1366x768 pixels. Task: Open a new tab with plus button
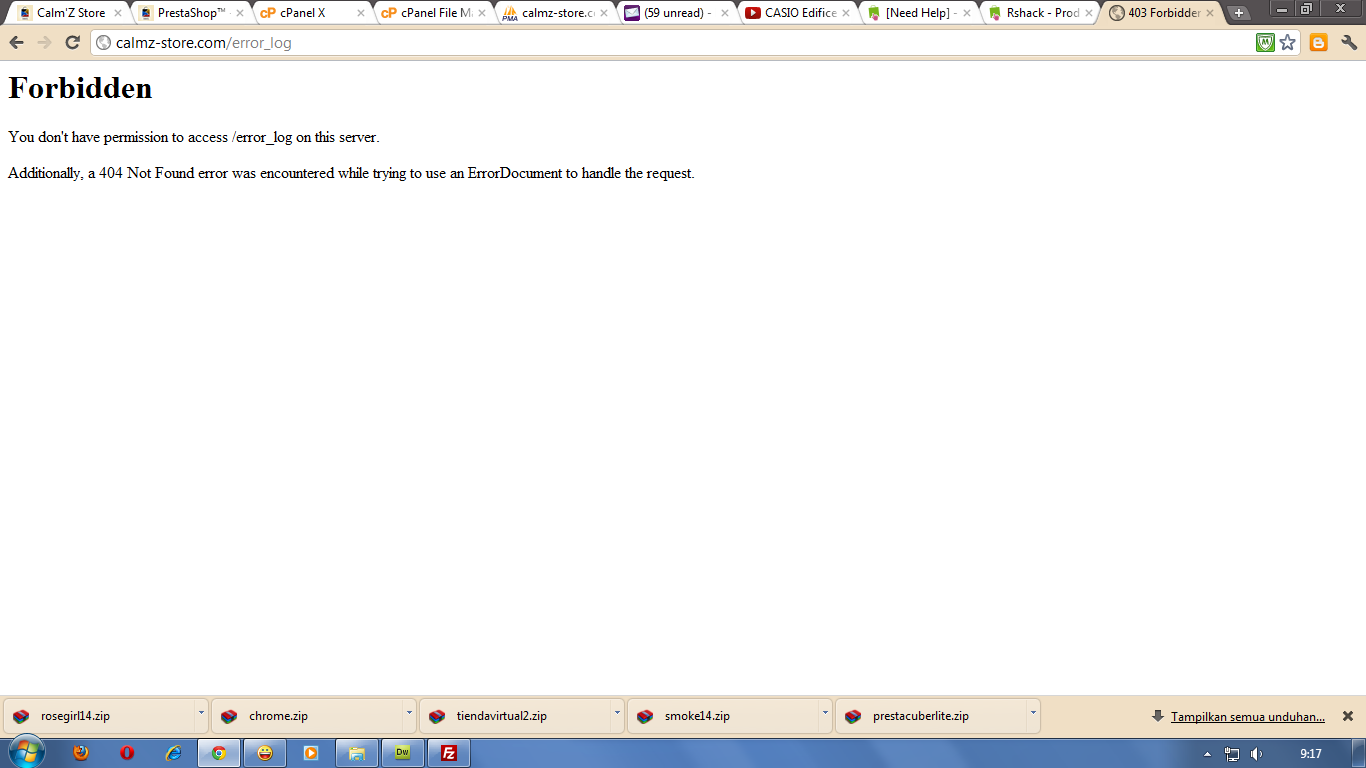coord(1239,13)
